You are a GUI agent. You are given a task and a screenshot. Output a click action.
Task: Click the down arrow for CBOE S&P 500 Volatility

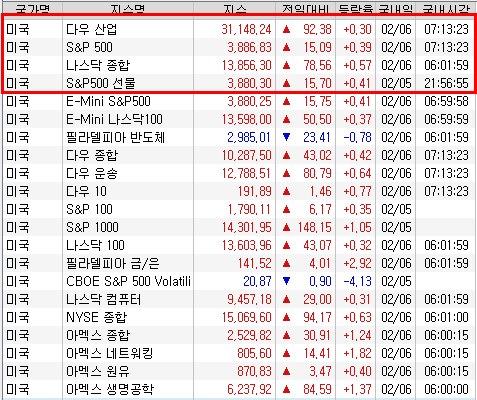(x=286, y=281)
